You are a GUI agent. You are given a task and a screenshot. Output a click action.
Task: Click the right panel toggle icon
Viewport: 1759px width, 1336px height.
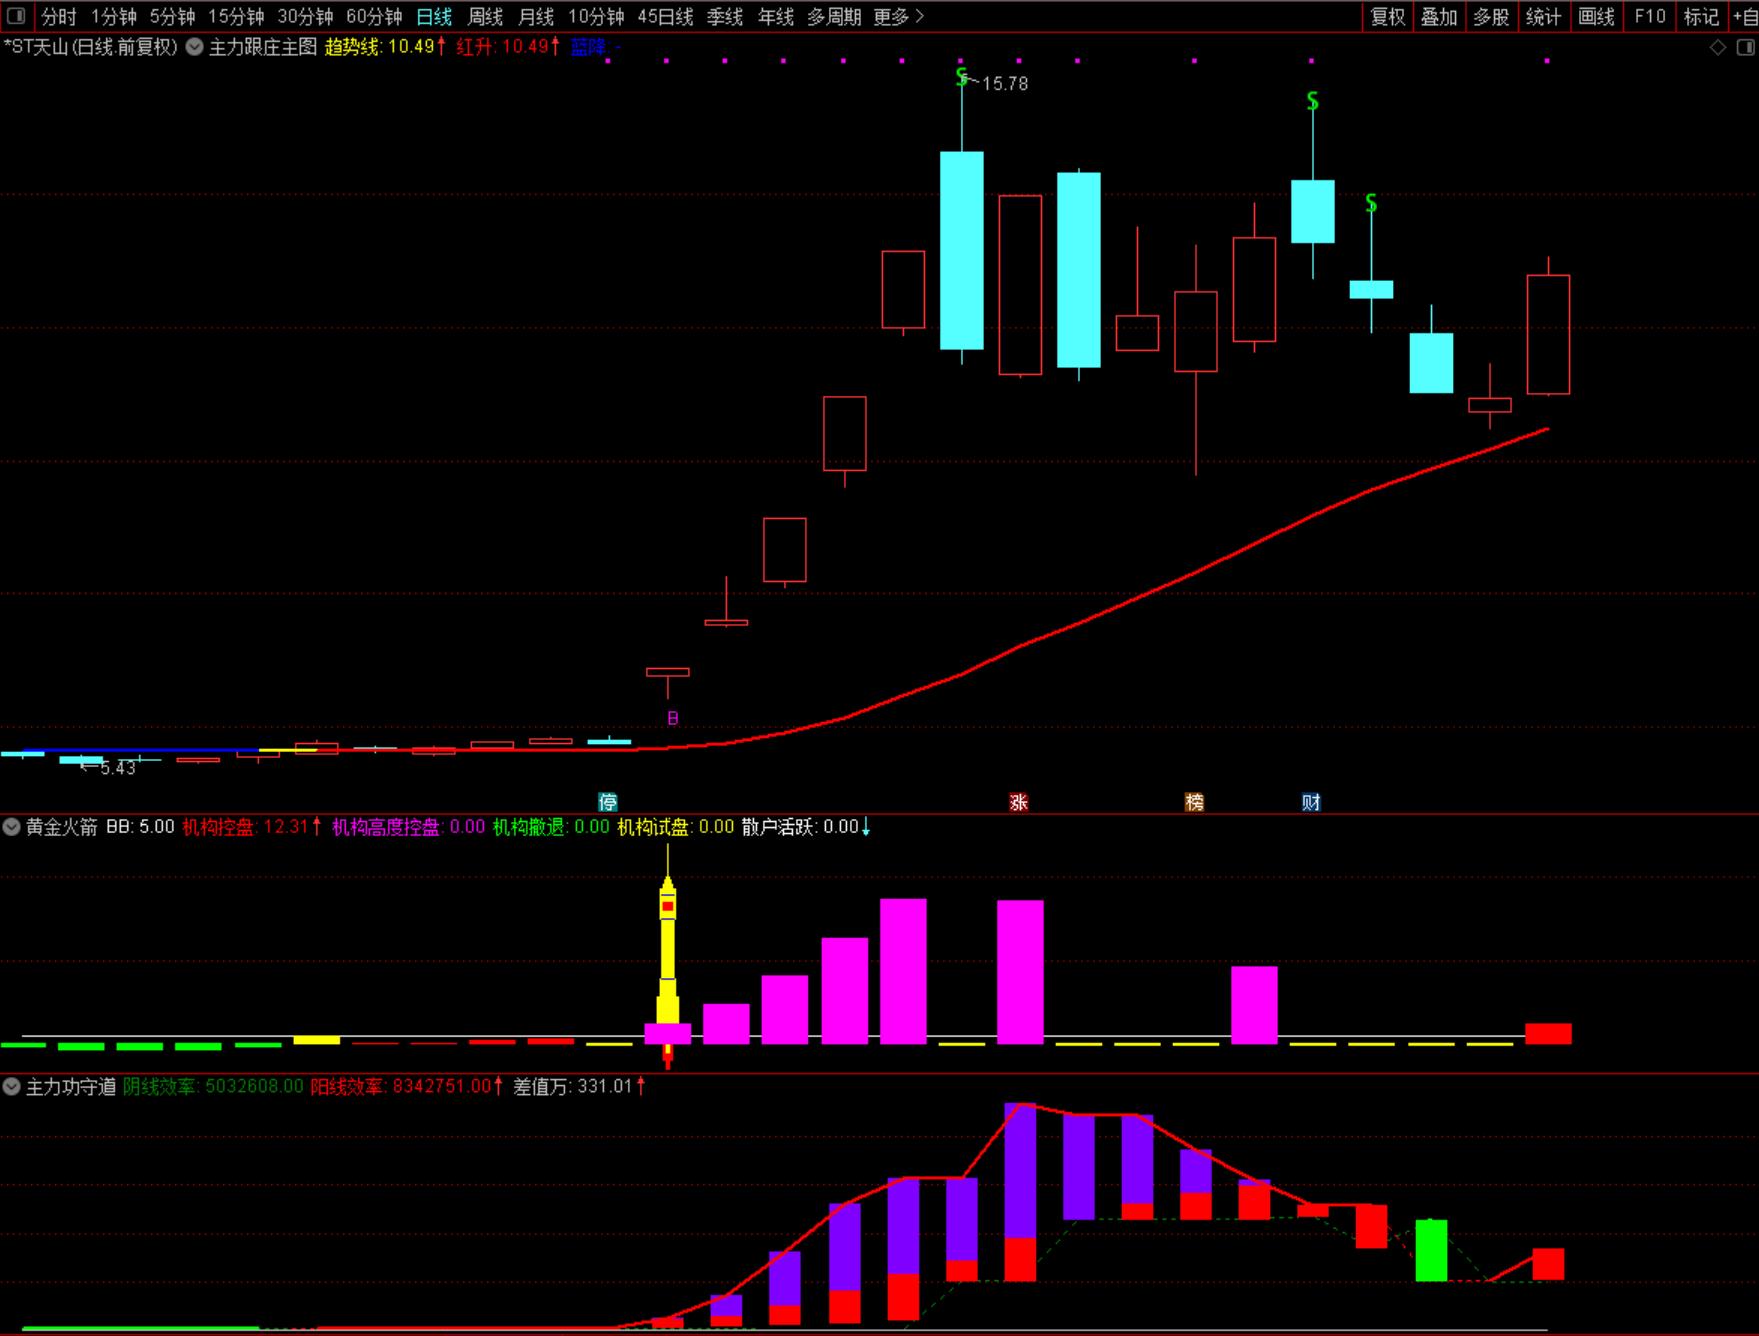(x=1745, y=47)
